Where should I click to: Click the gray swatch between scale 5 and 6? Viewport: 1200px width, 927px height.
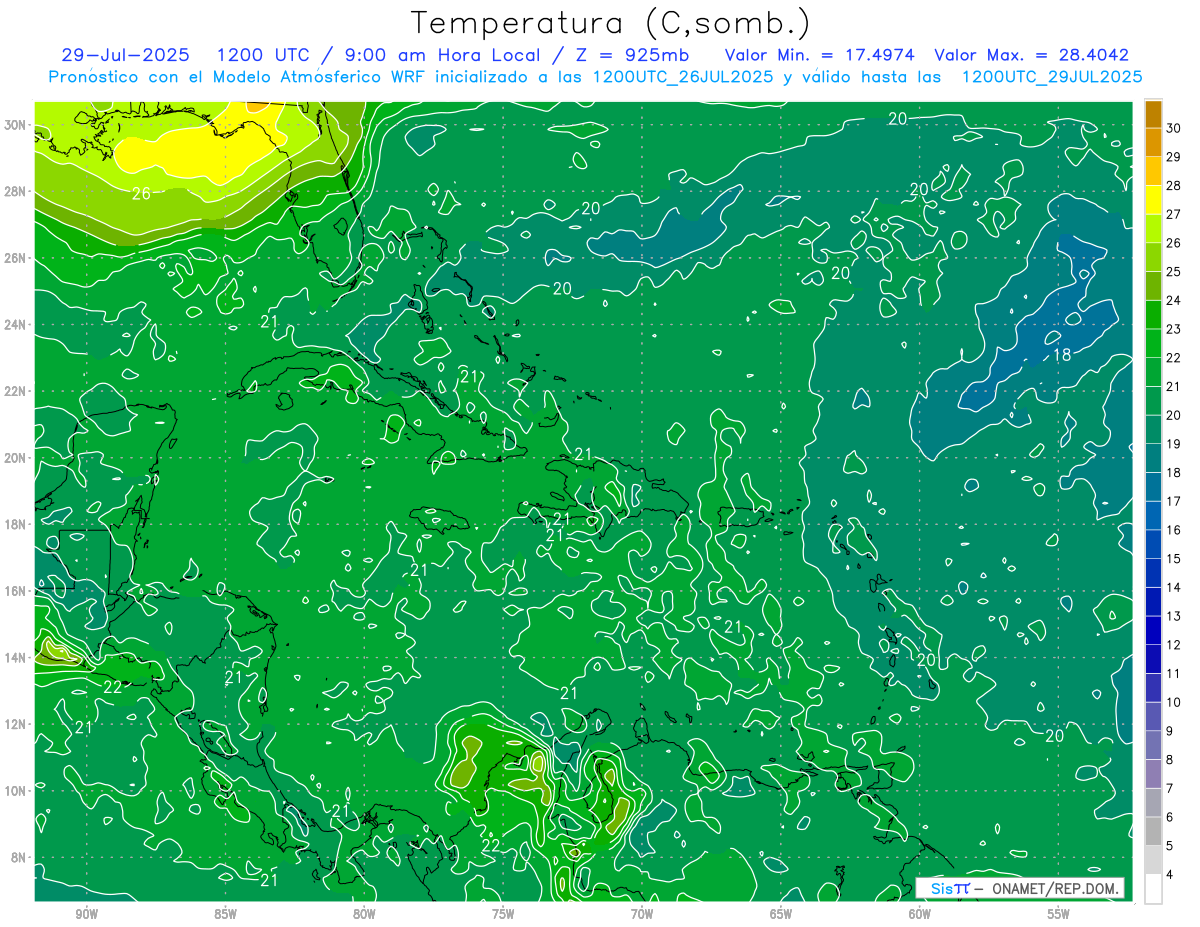click(x=1153, y=831)
